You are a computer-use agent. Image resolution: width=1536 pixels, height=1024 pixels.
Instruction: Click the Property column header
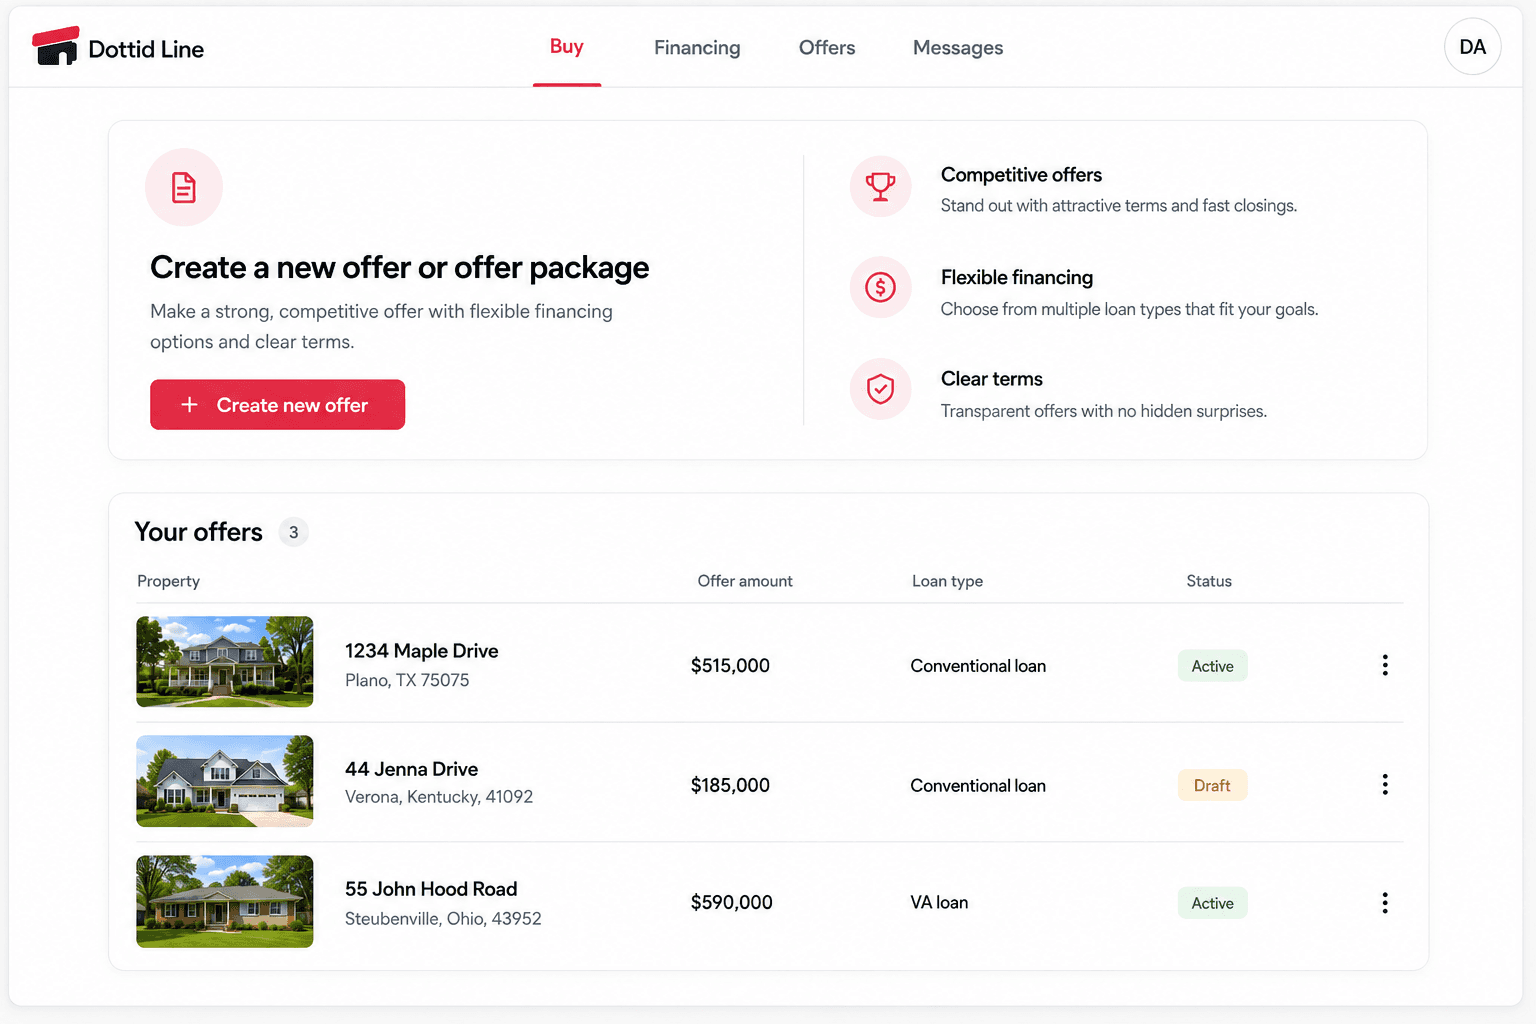tap(168, 581)
